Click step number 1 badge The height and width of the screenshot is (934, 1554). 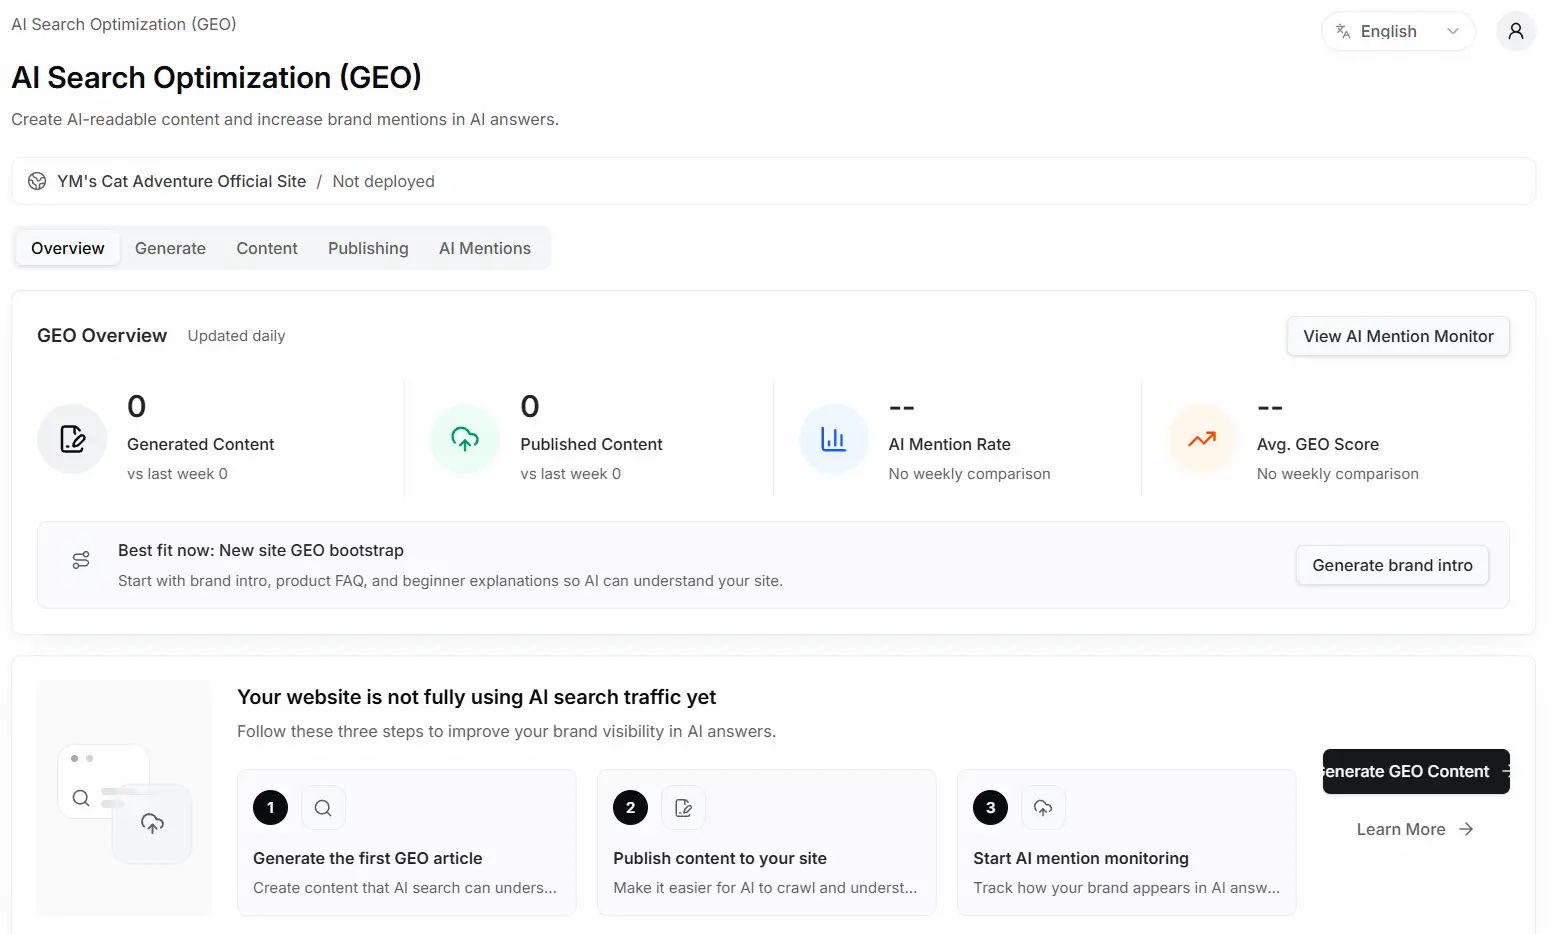[270, 808]
